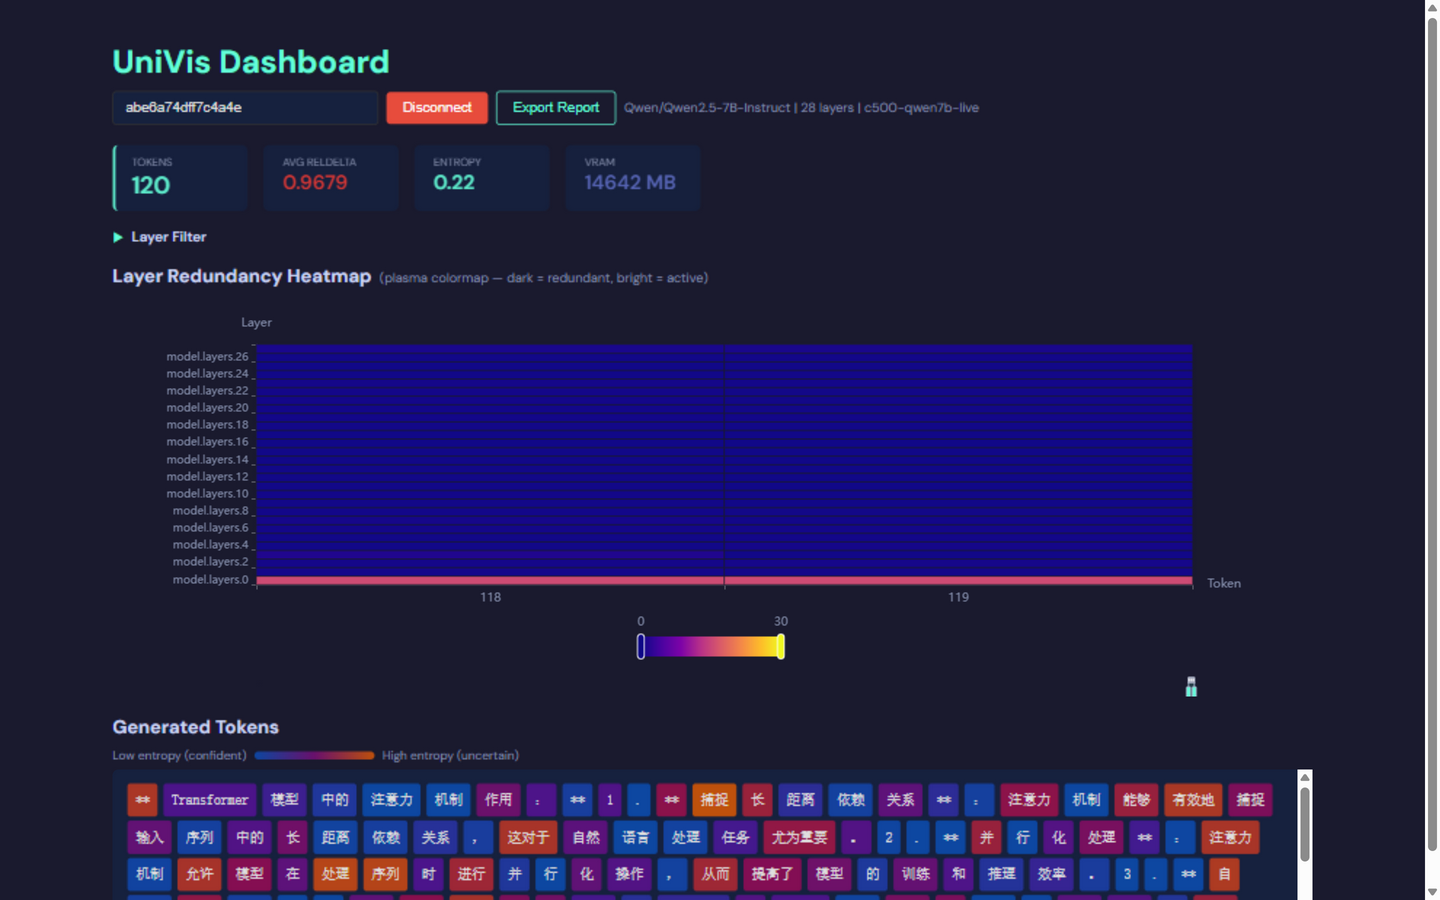Click the ENTROPY 0.22 stat card
This screenshot has height=900, width=1440.
(x=482, y=178)
